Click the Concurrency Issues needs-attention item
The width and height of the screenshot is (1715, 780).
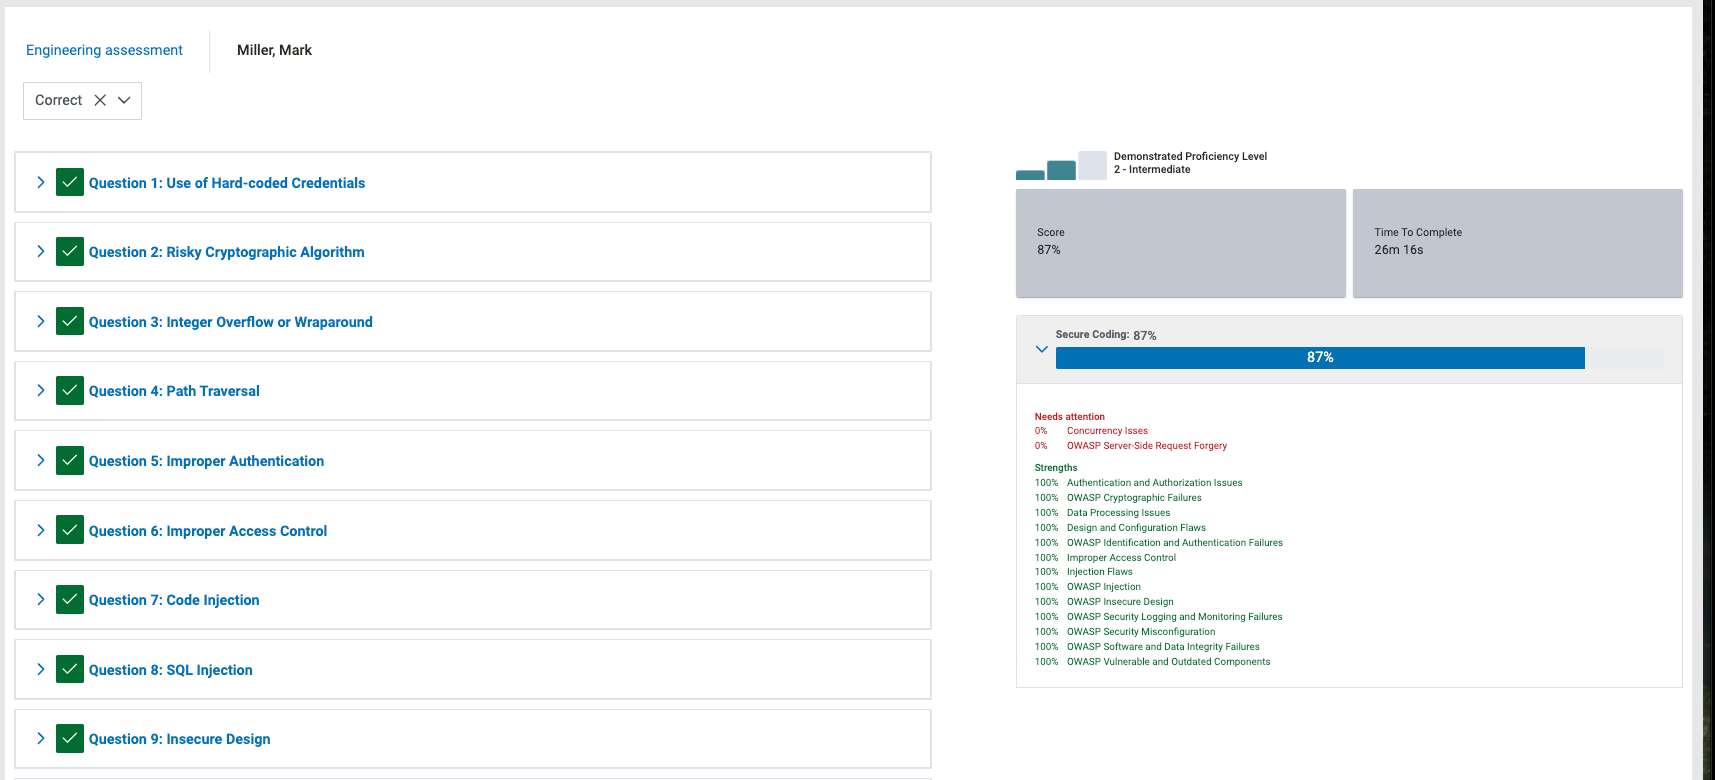(x=1107, y=431)
